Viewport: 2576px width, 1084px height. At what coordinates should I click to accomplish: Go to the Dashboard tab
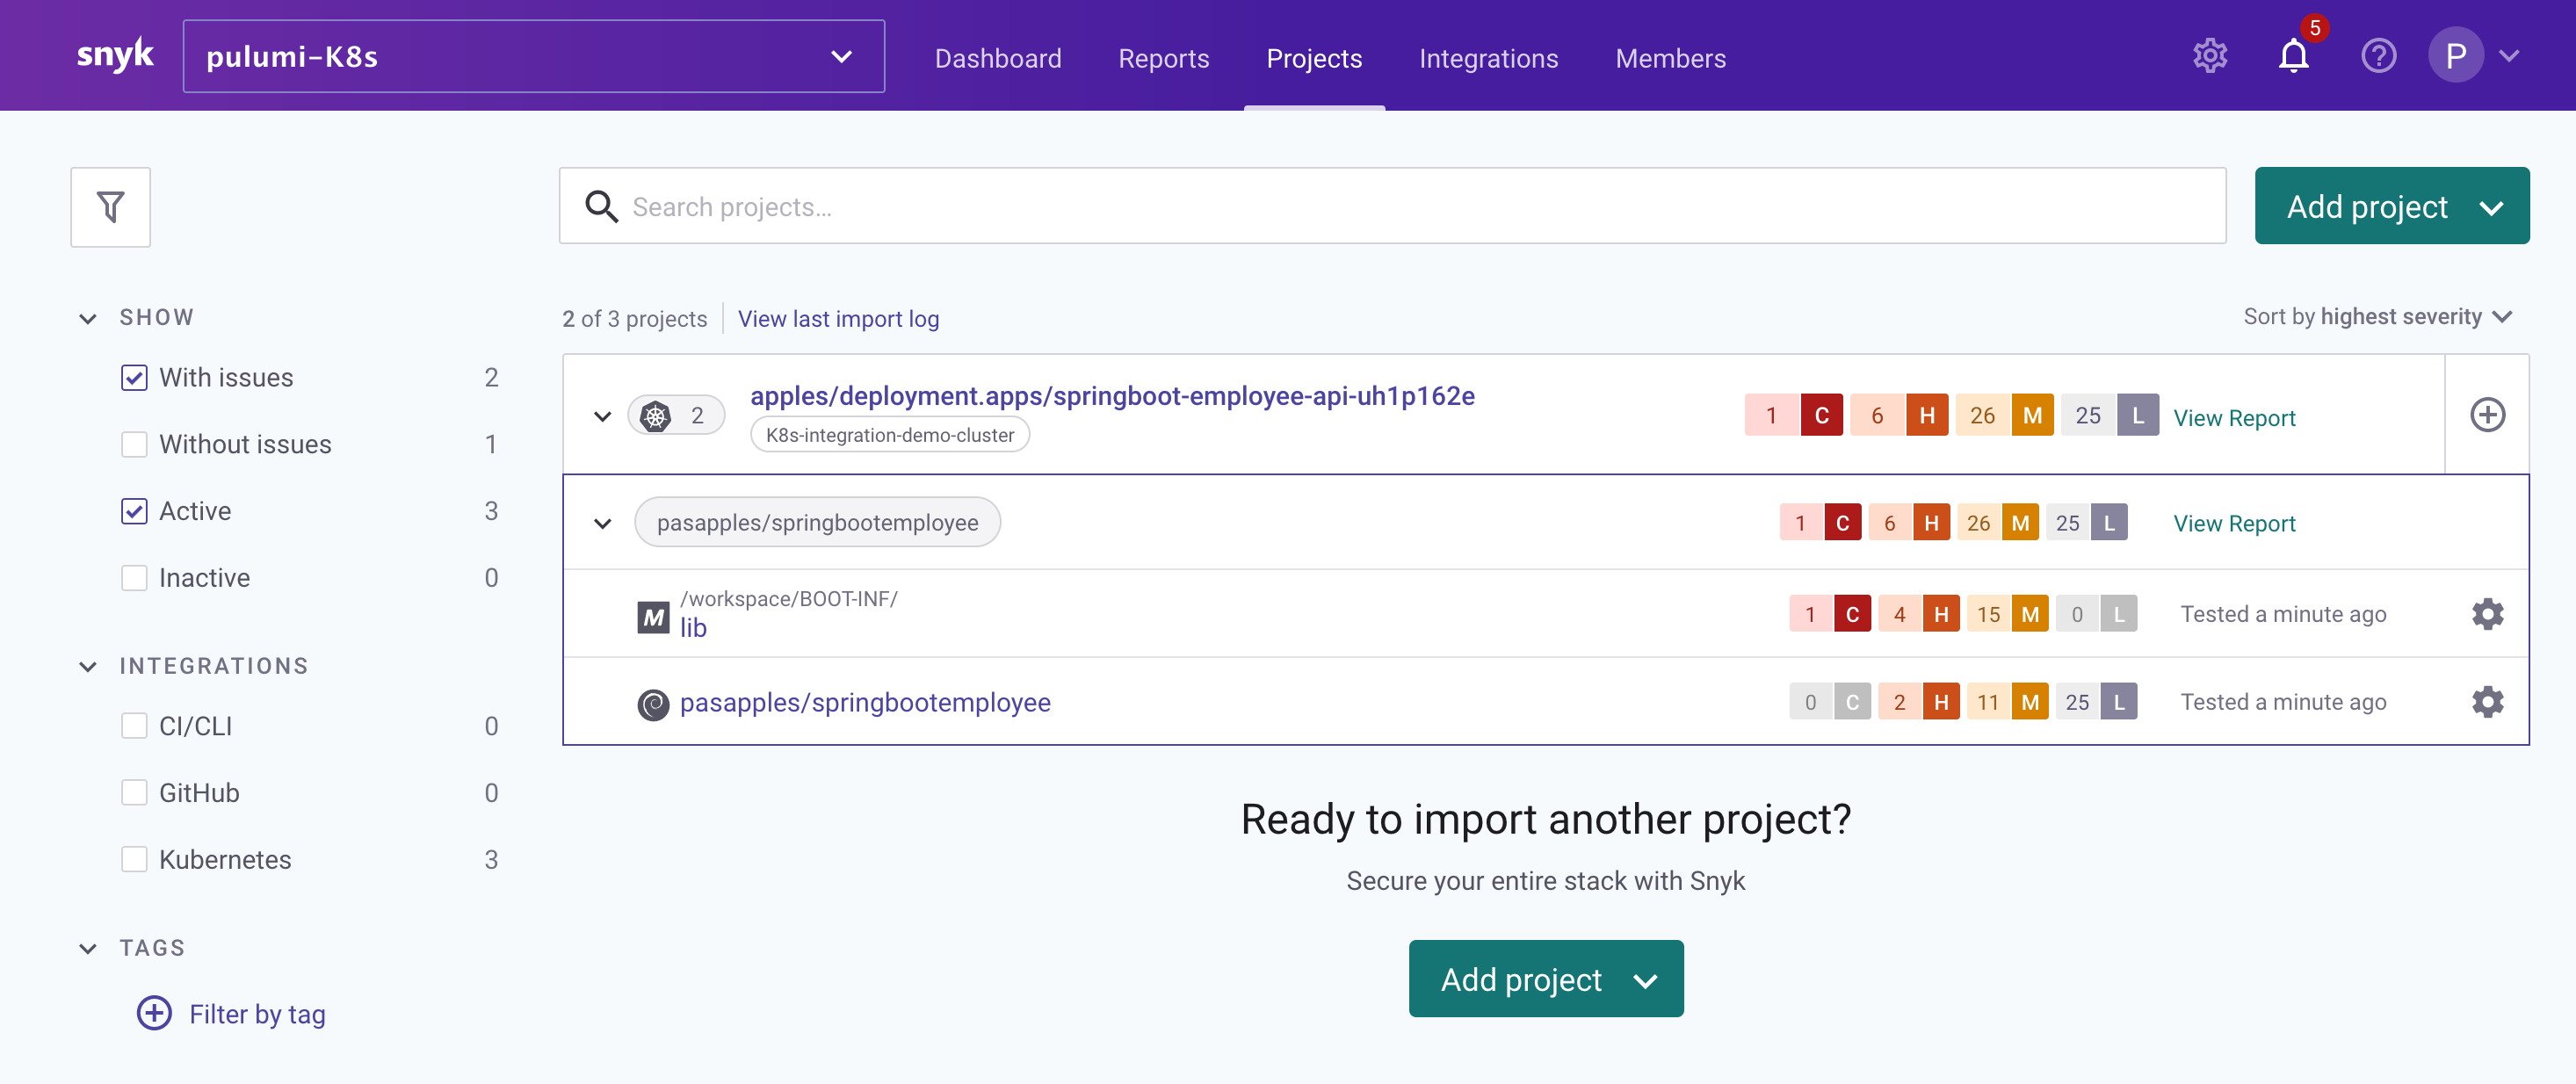tap(997, 59)
